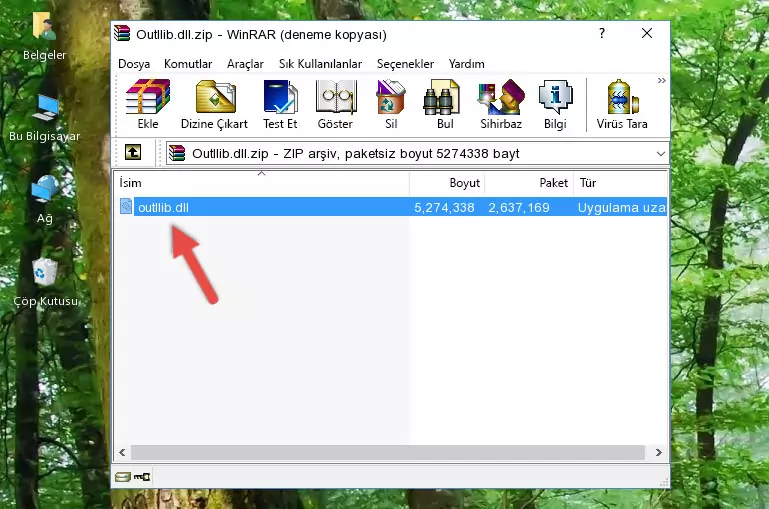Sort files by İsim column
769x509 pixels.
click(x=262, y=183)
